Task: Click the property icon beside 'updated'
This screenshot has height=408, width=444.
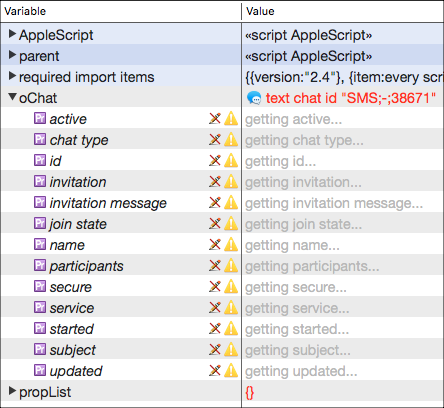Action: 40,370
